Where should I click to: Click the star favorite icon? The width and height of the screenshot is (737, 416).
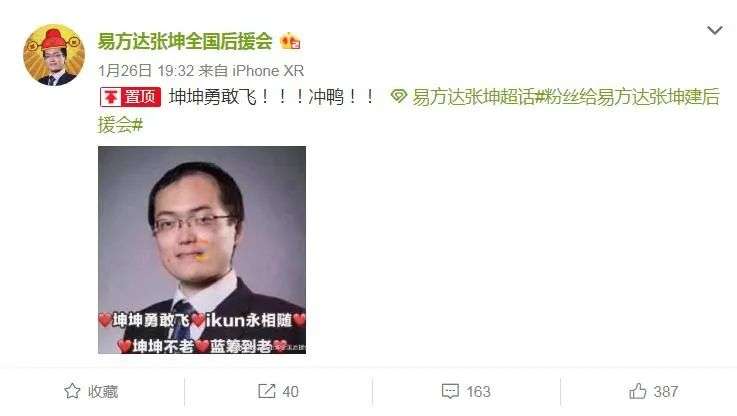[72, 391]
